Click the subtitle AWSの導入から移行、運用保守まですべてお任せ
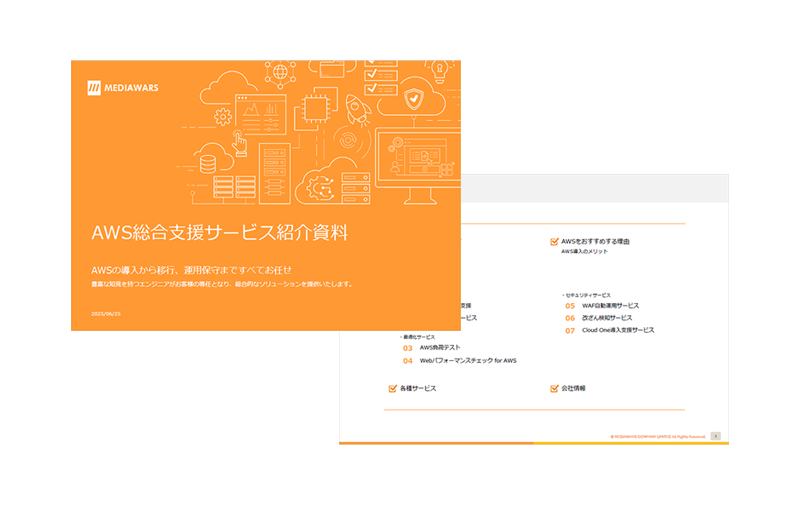The image size is (800, 505). coord(191,270)
